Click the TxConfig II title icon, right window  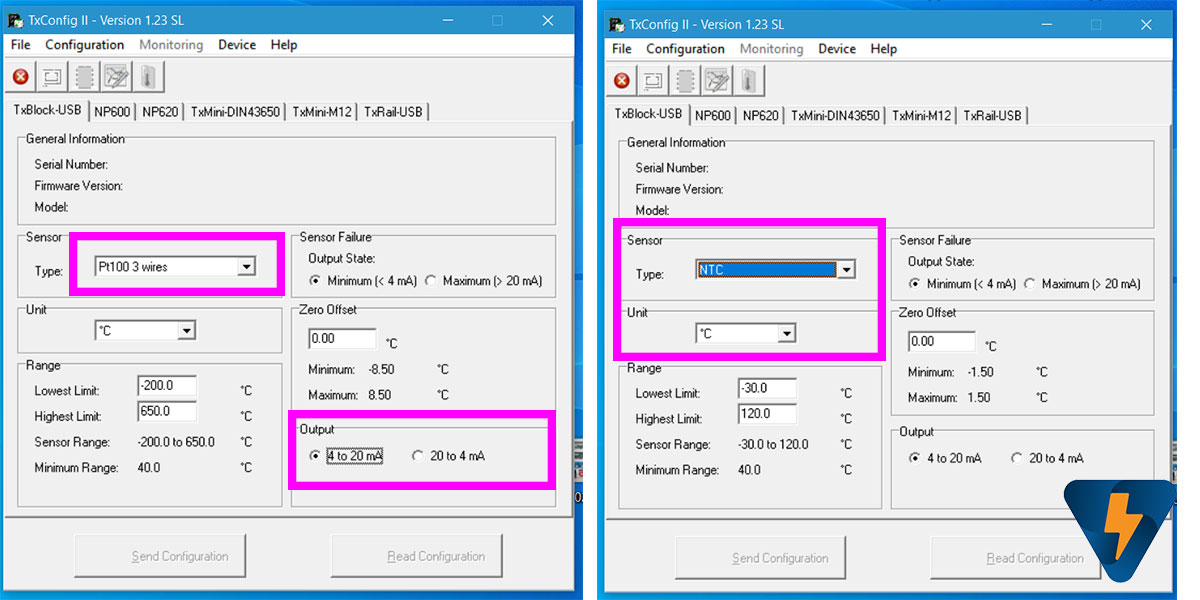(617, 24)
